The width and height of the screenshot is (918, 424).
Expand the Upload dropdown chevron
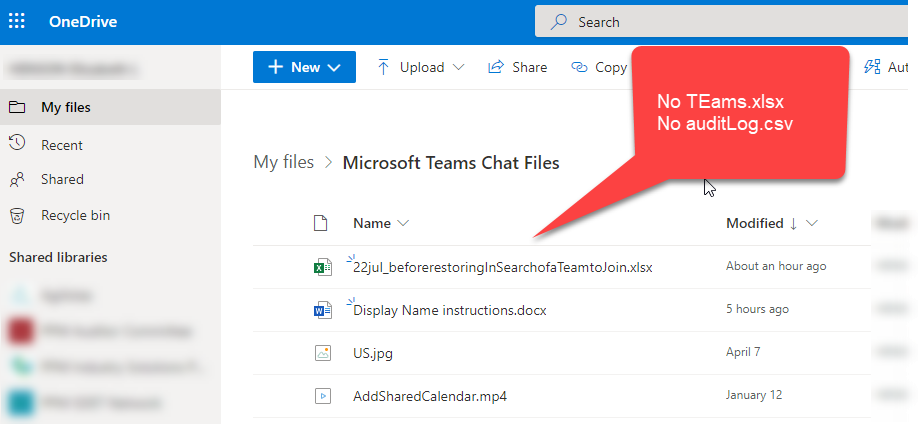(458, 67)
